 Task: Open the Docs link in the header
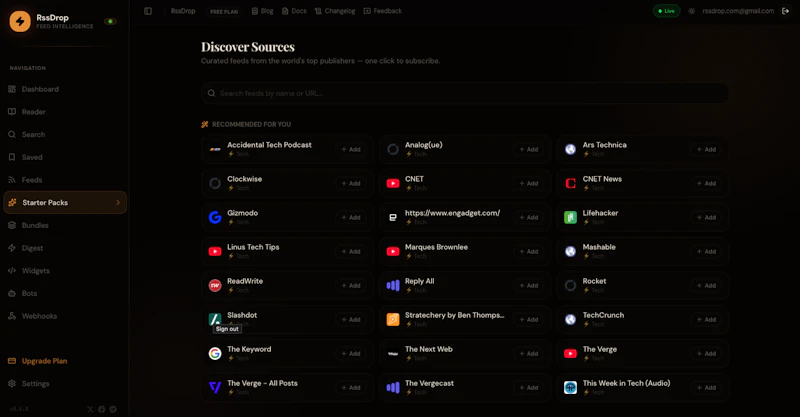coord(294,11)
